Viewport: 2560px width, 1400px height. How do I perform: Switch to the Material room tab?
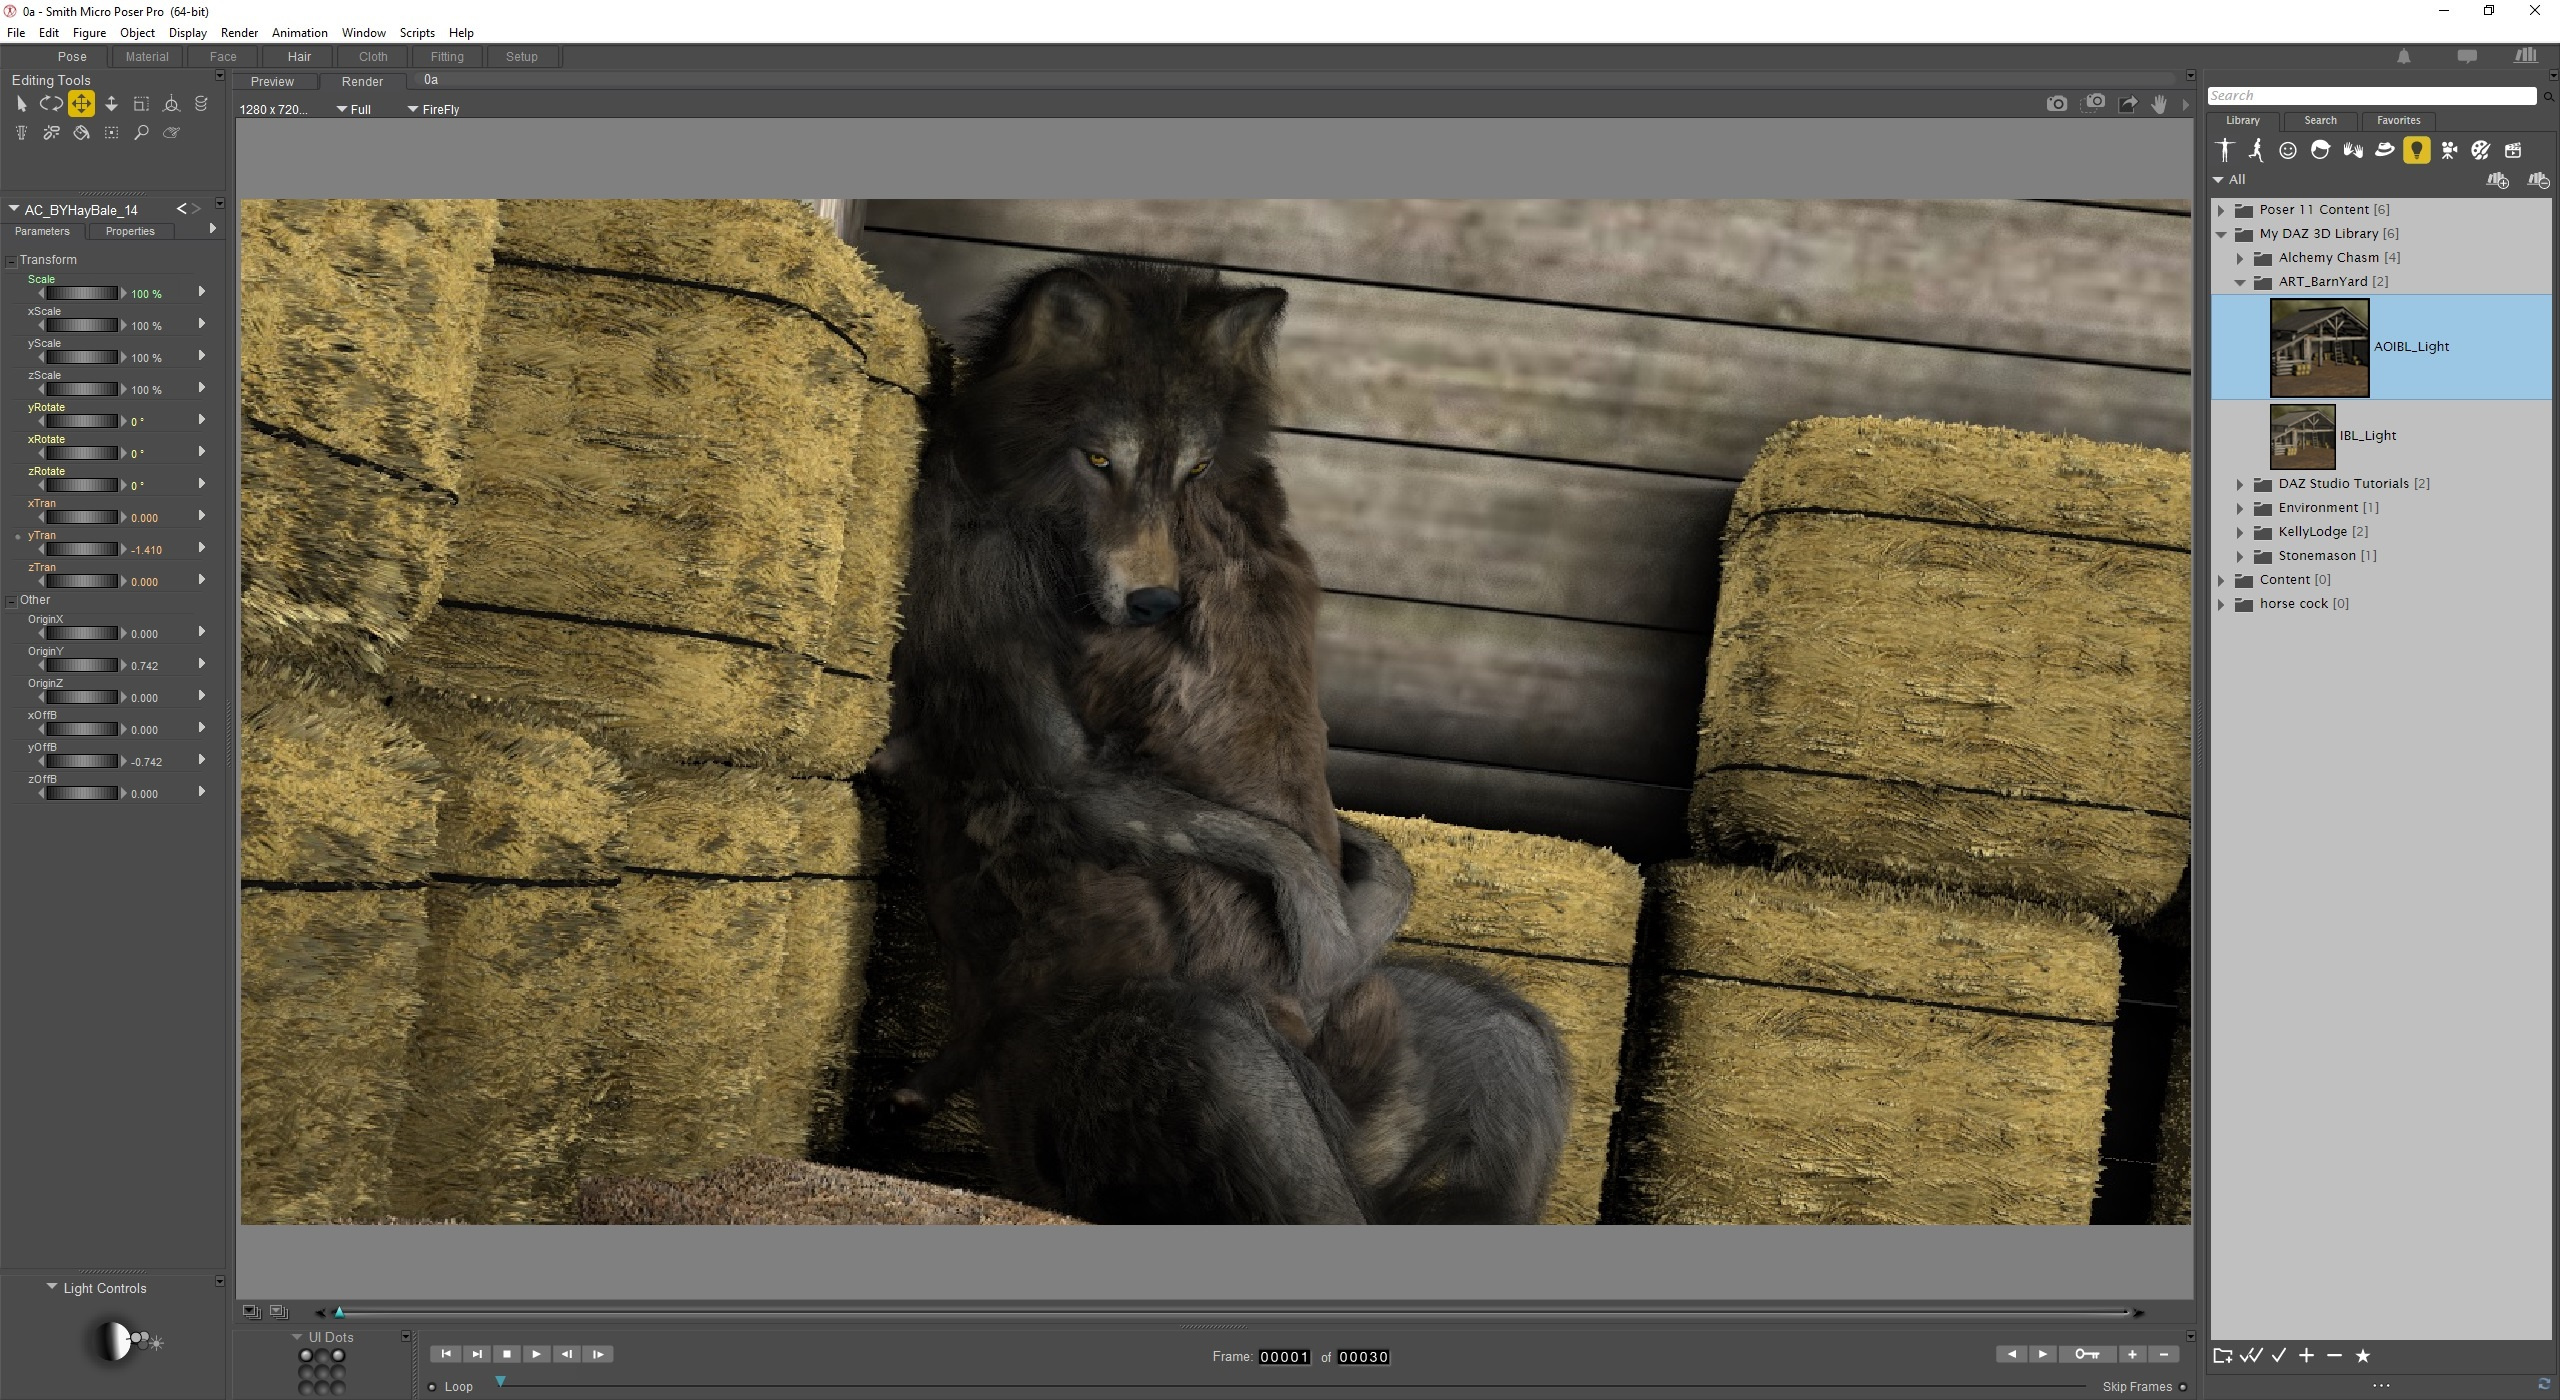pos(146,57)
